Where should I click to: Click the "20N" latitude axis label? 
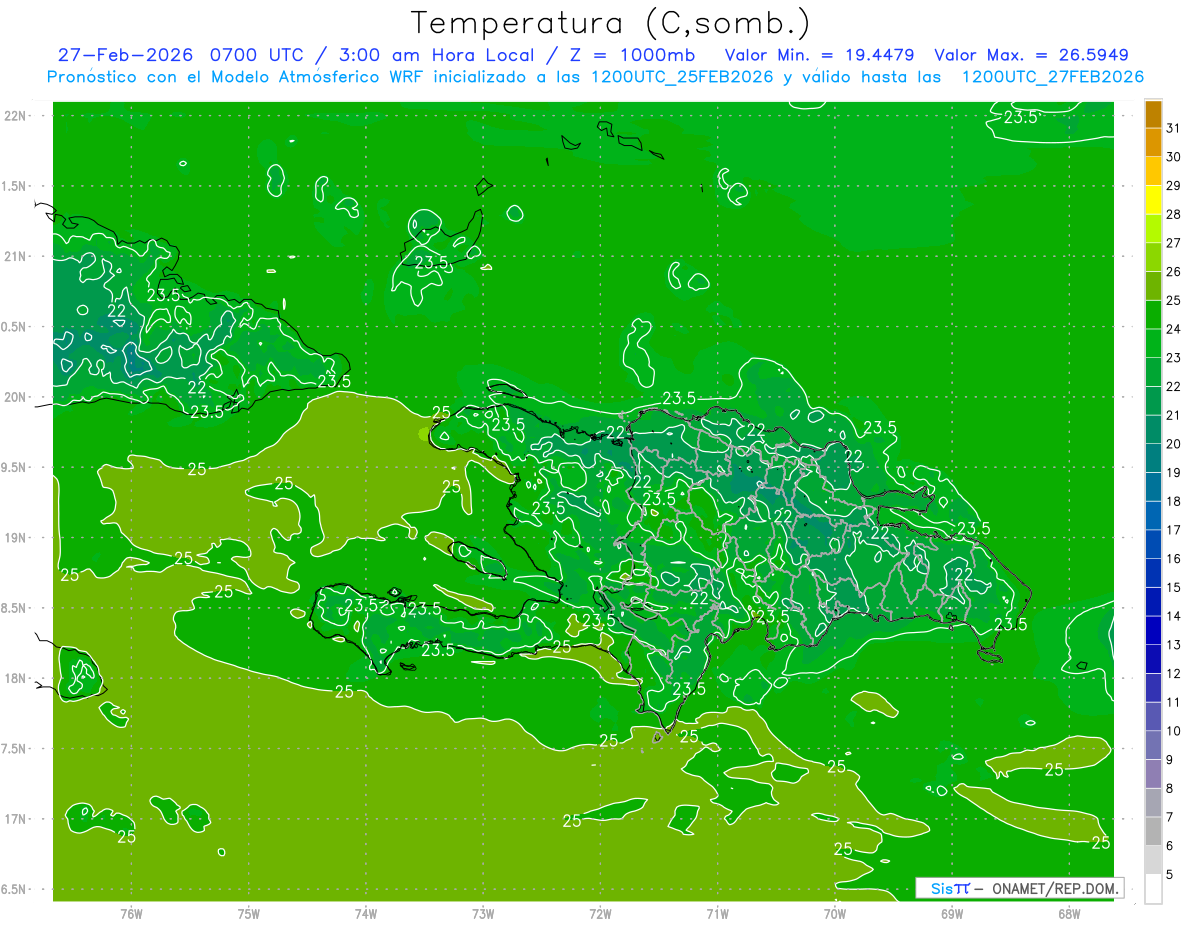pos(16,397)
